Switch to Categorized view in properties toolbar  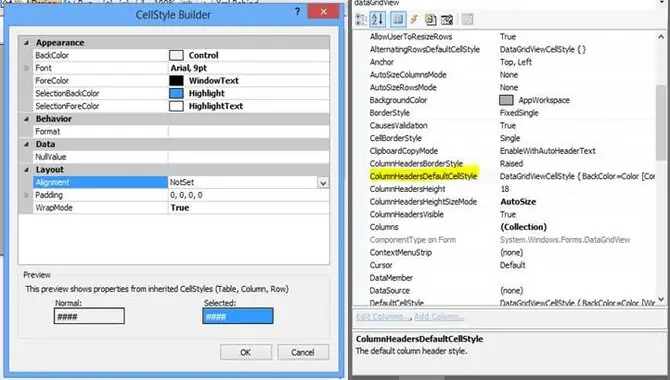(361, 19)
